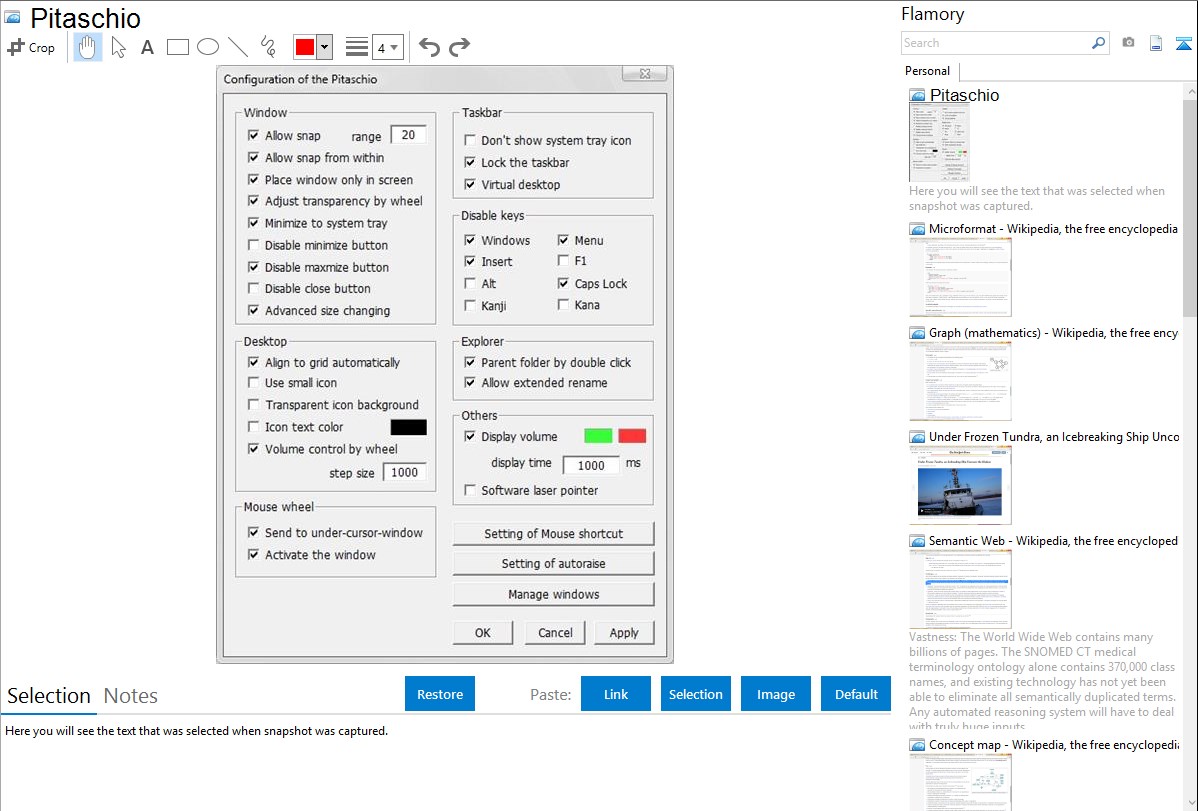Click the icon beside Under Frozen Tundra snapshot
The image size is (1198, 811).
pos(917,437)
